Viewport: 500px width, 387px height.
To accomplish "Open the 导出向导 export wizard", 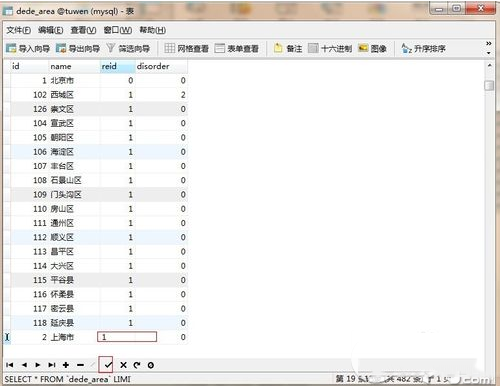I will point(78,49).
